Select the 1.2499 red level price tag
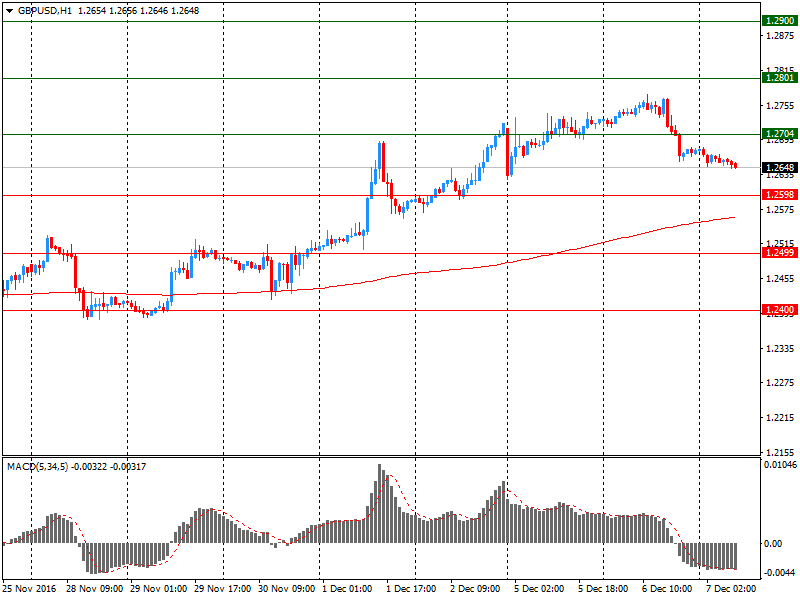 [x=779, y=253]
